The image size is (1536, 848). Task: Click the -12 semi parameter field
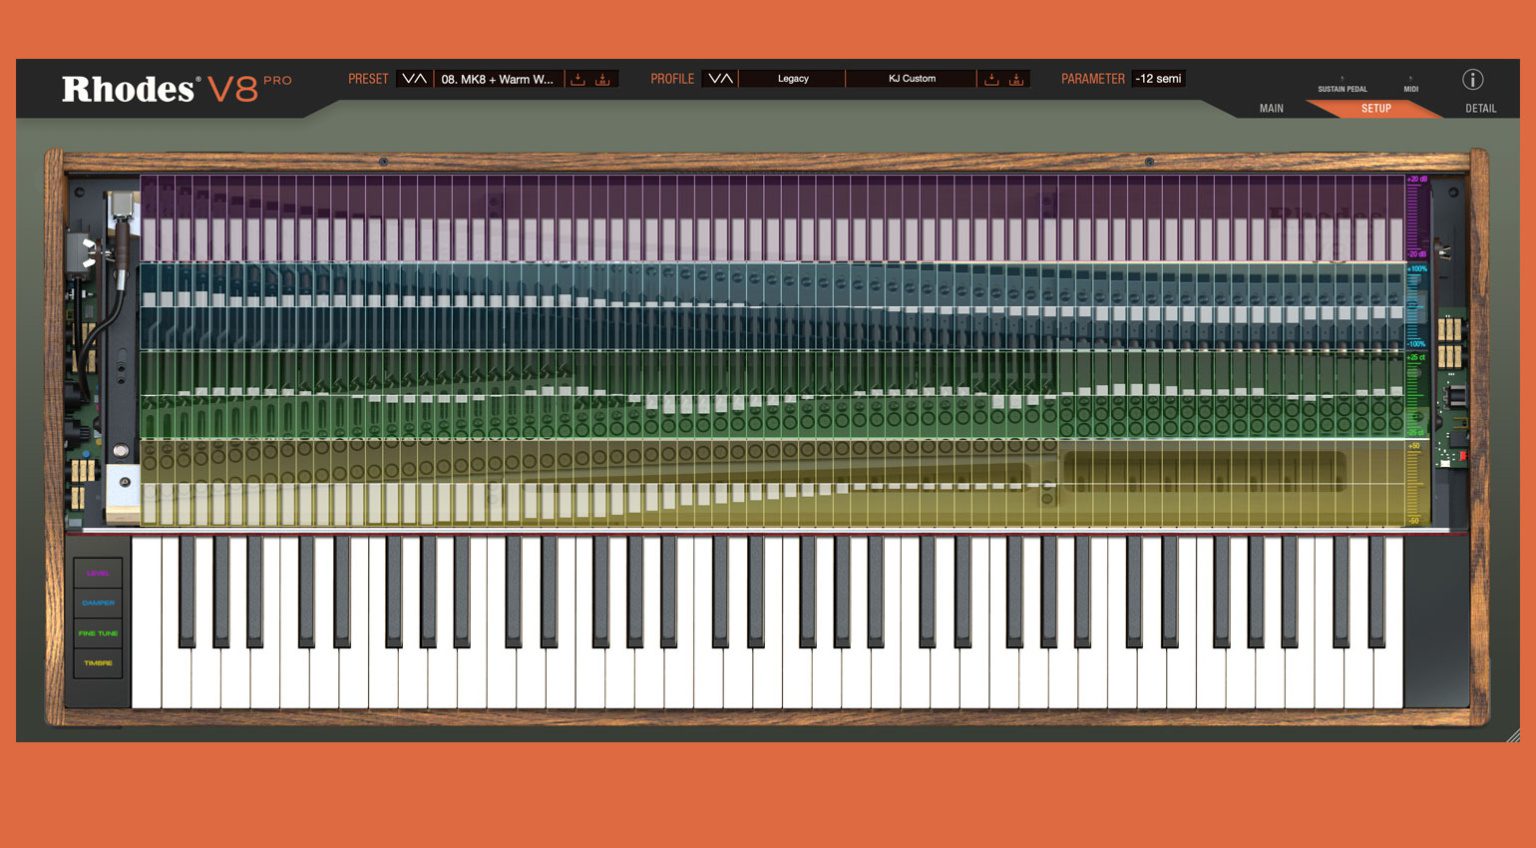[1158, 78]
